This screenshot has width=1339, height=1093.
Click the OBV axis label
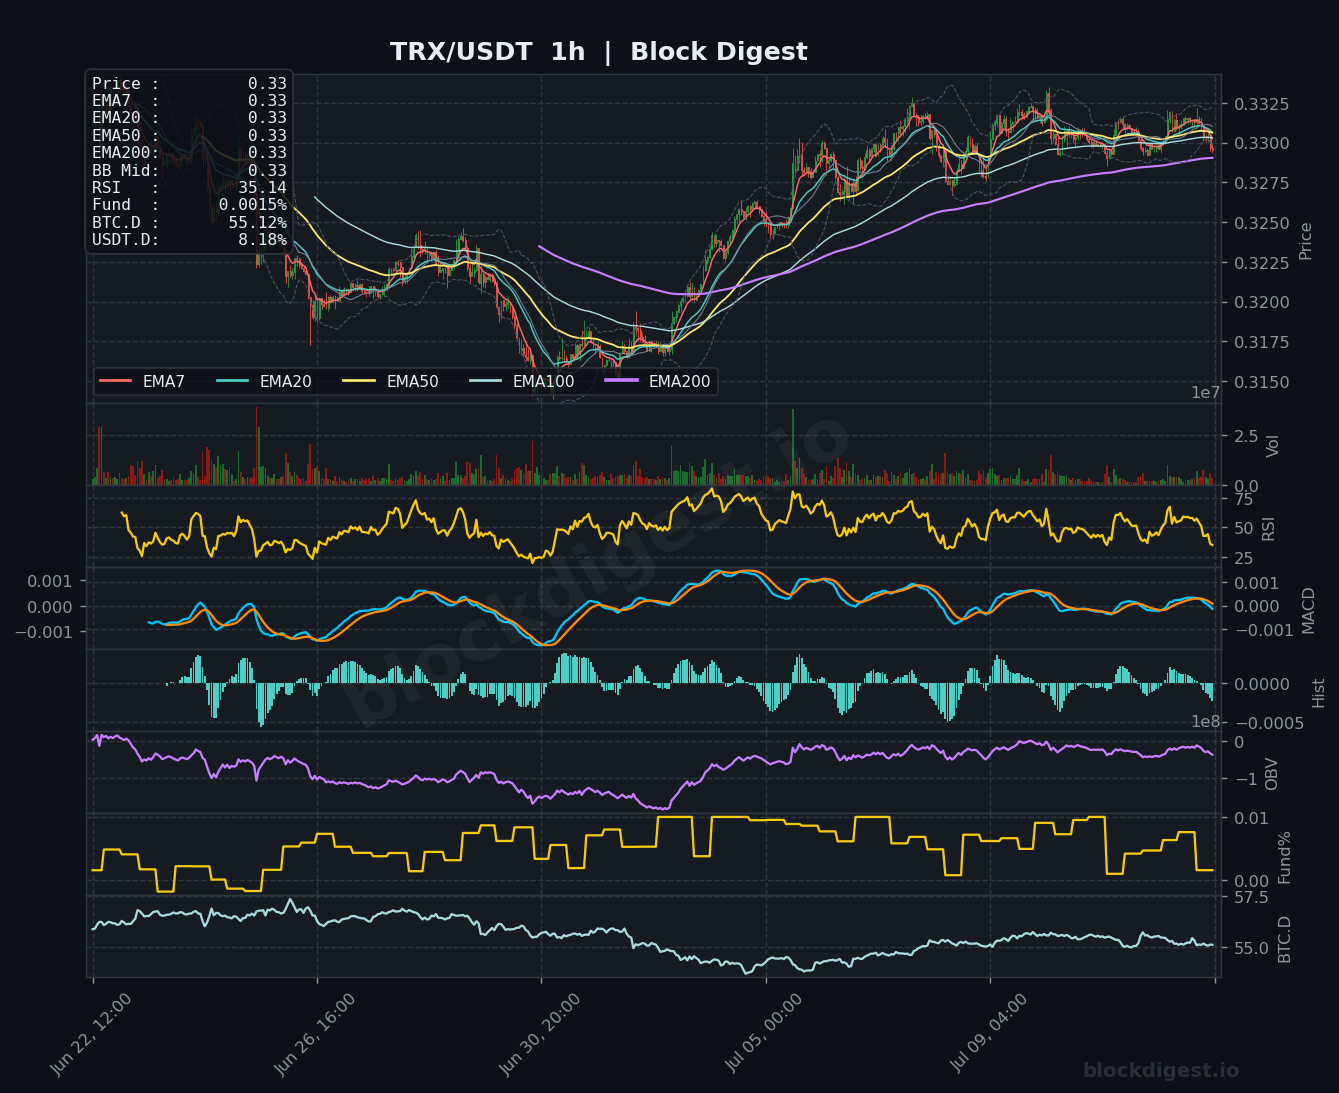1272,774
